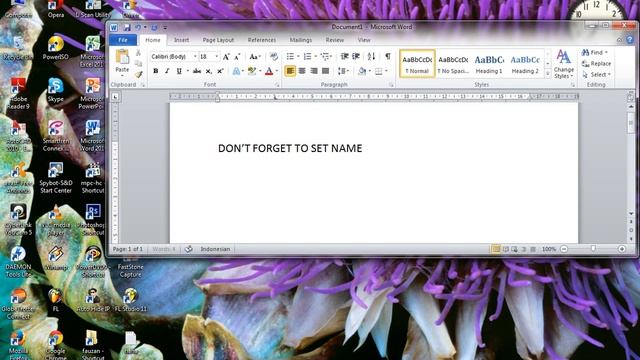Click the vertical scrollbar of document

(x=631, y=159)
